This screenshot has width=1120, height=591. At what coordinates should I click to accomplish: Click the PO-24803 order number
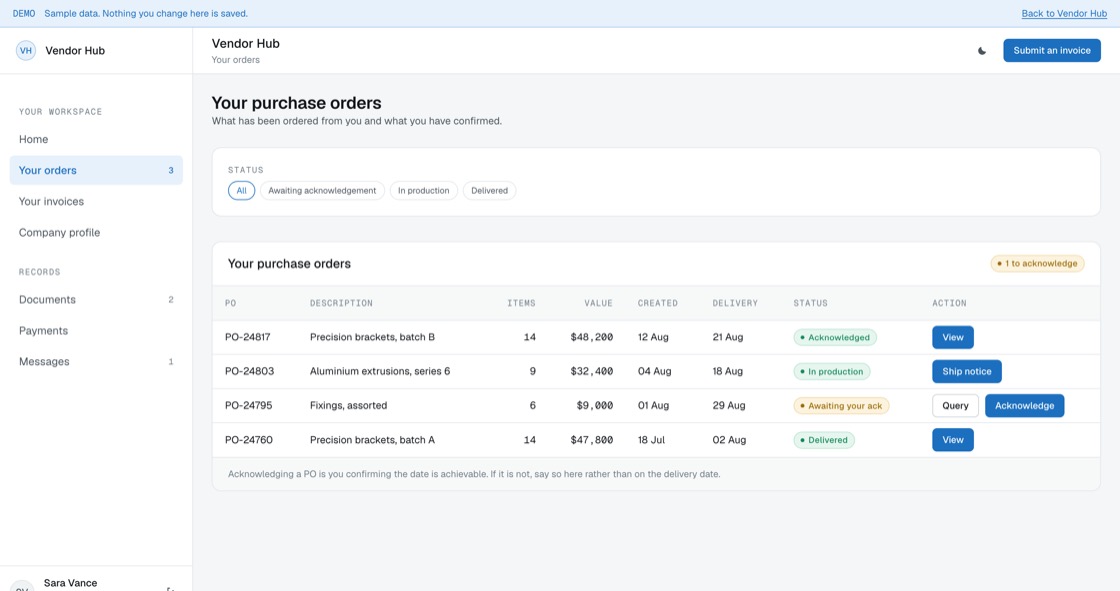point(249,372)
